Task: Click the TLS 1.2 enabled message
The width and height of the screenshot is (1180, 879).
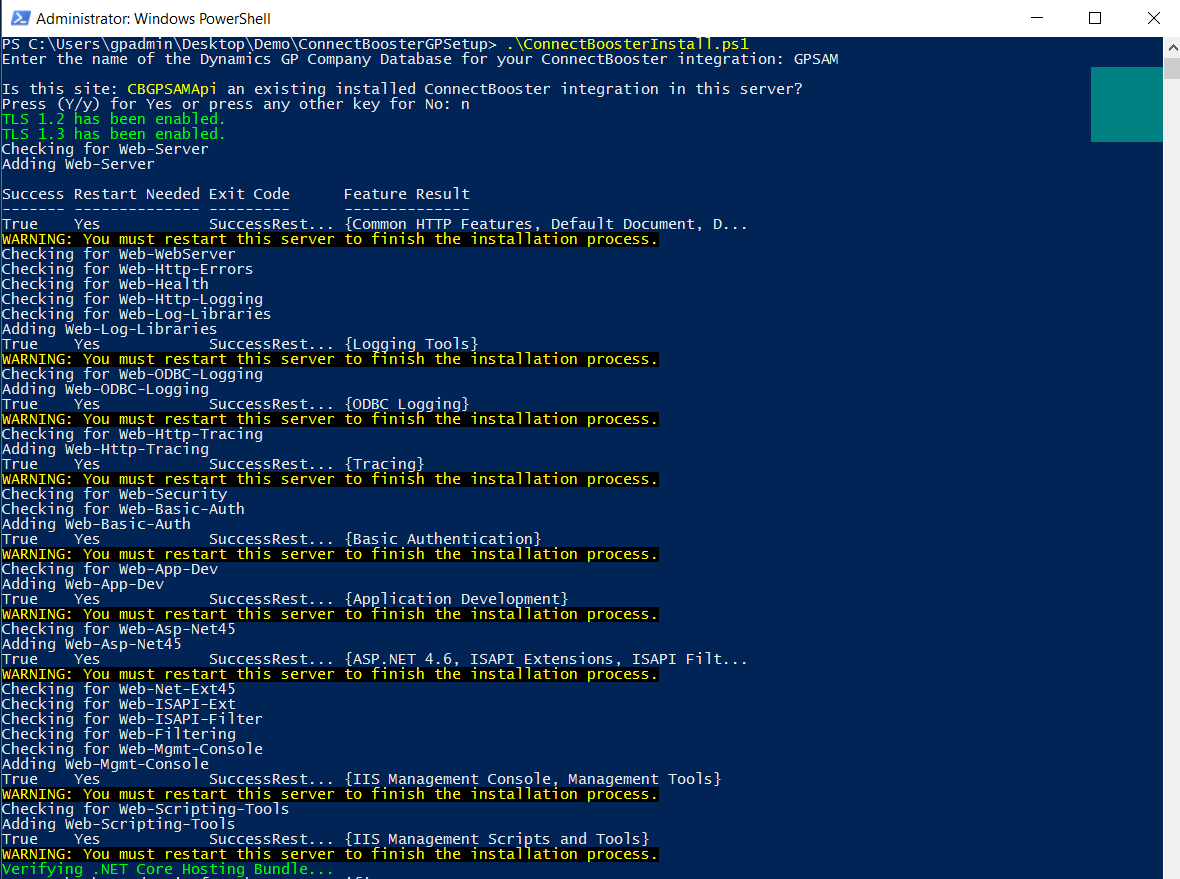Action: 113,119
